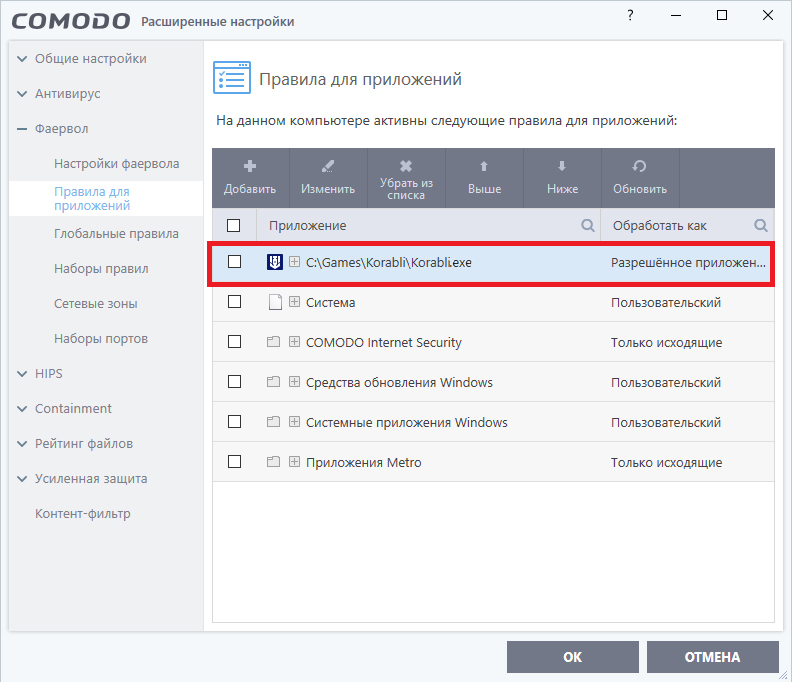Move rule up with Выше arrow

(484, 166)
